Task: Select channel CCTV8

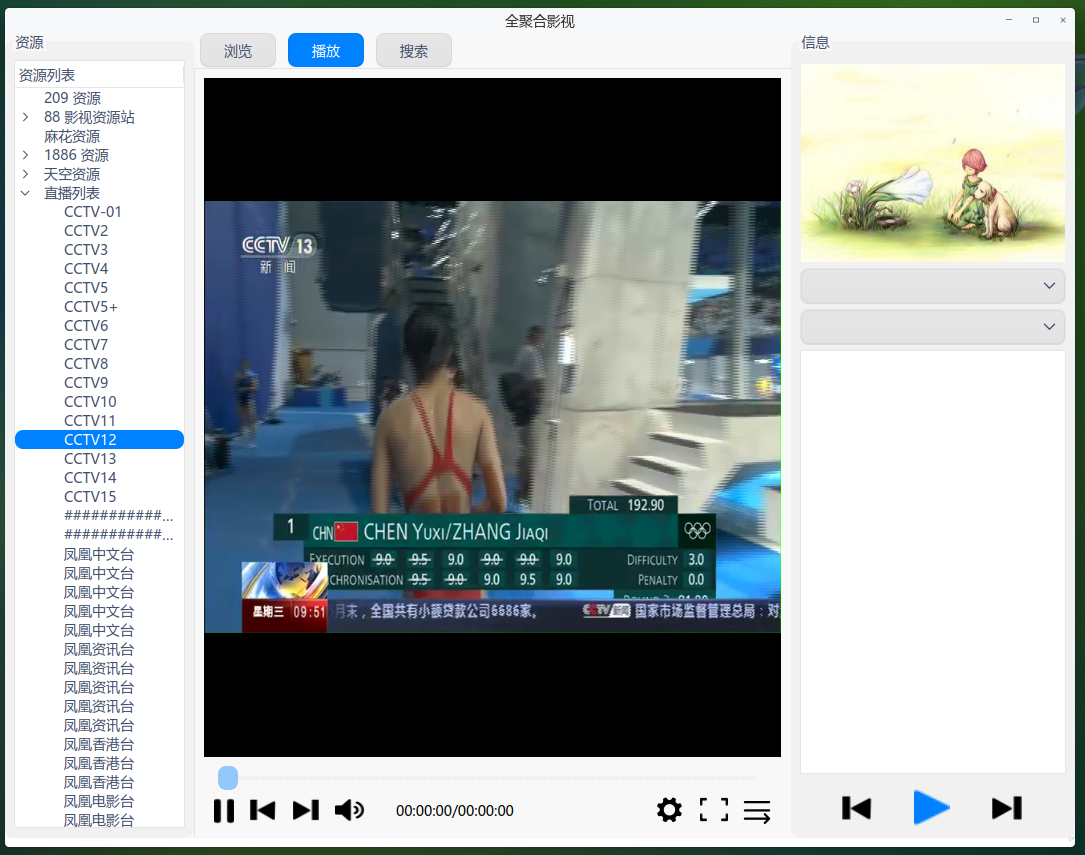Action: pyautogui.click(x=86, y=364)
